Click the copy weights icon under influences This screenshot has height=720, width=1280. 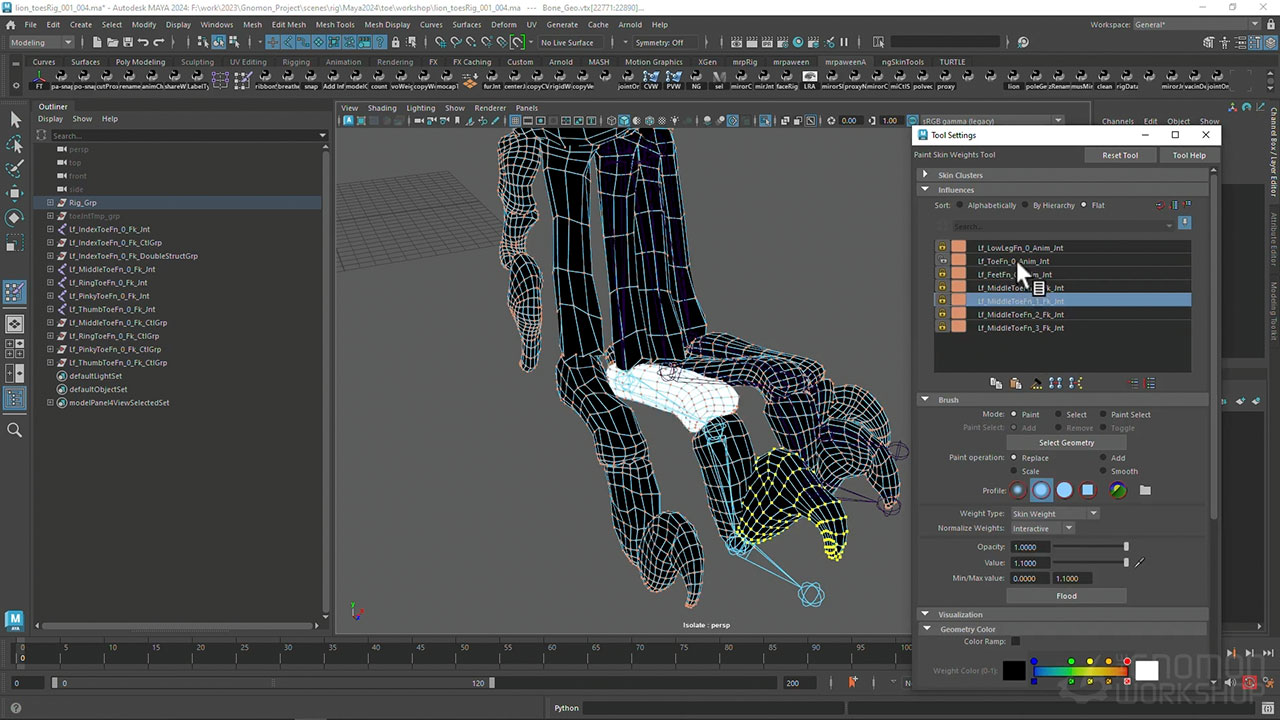point(996,383)
